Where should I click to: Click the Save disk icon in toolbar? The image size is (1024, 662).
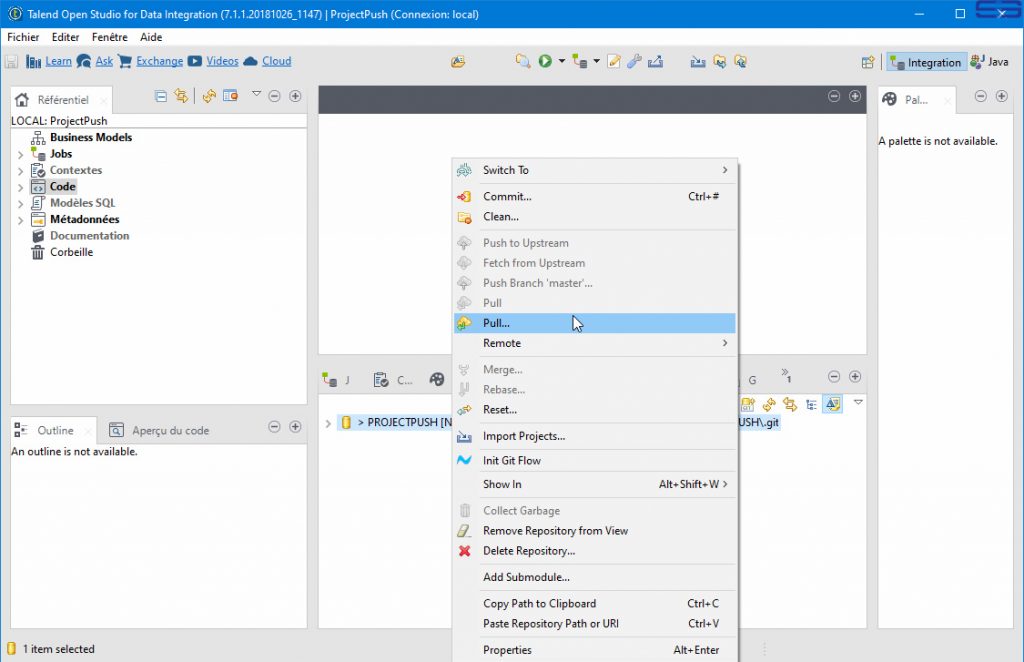pos(12,61)
